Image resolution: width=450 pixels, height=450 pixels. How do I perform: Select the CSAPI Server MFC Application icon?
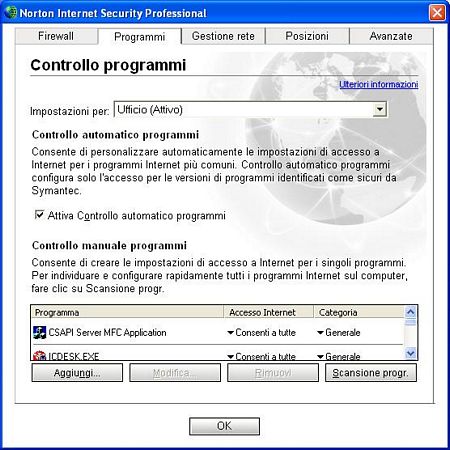point(40,333)
